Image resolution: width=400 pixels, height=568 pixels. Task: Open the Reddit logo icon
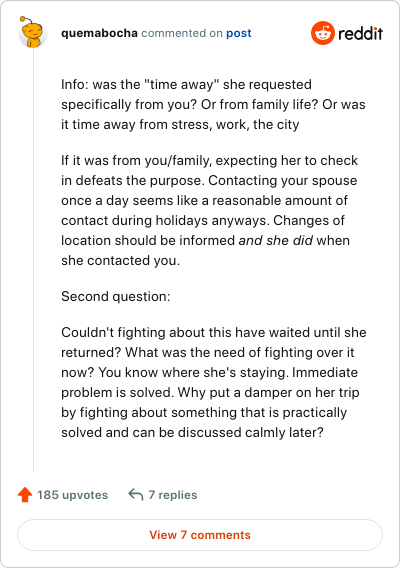pyautogui.click(x=322, y=33)
